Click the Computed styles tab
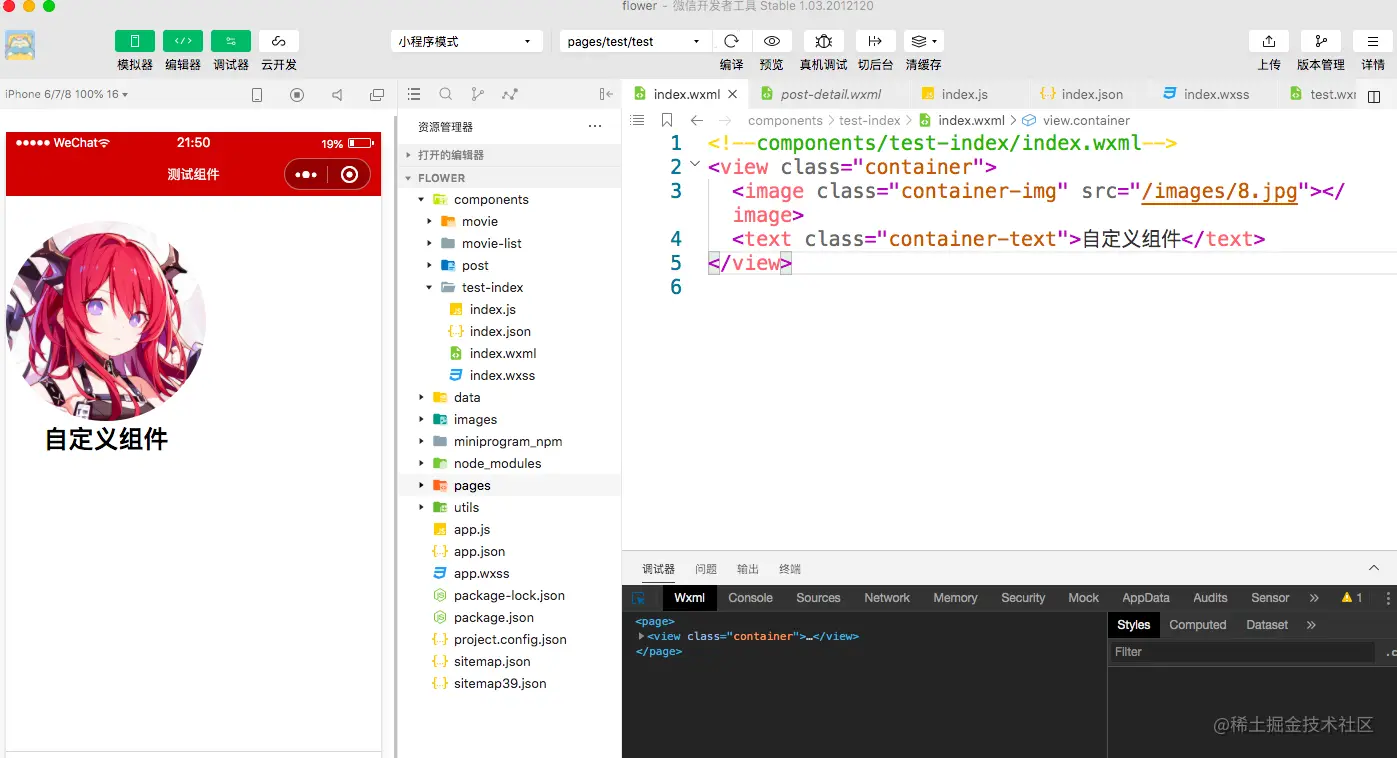Viewport: 1397px width, 758px height. coord(1197,625)
